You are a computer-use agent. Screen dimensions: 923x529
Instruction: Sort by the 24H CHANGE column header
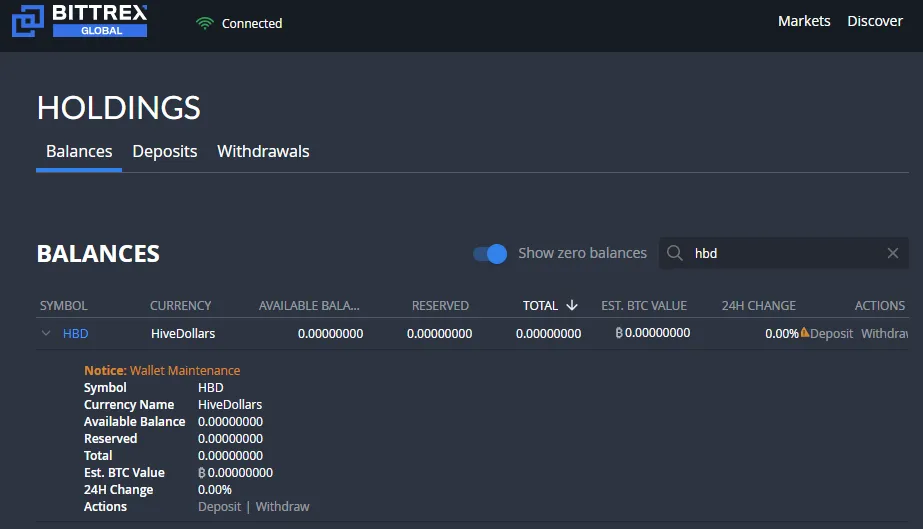coord(759,305)
